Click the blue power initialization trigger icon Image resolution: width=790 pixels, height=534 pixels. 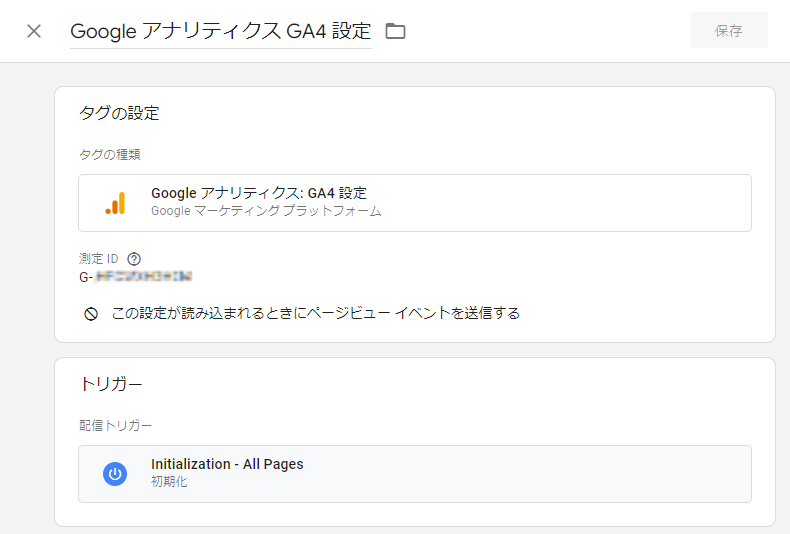[x=115, y=474]
